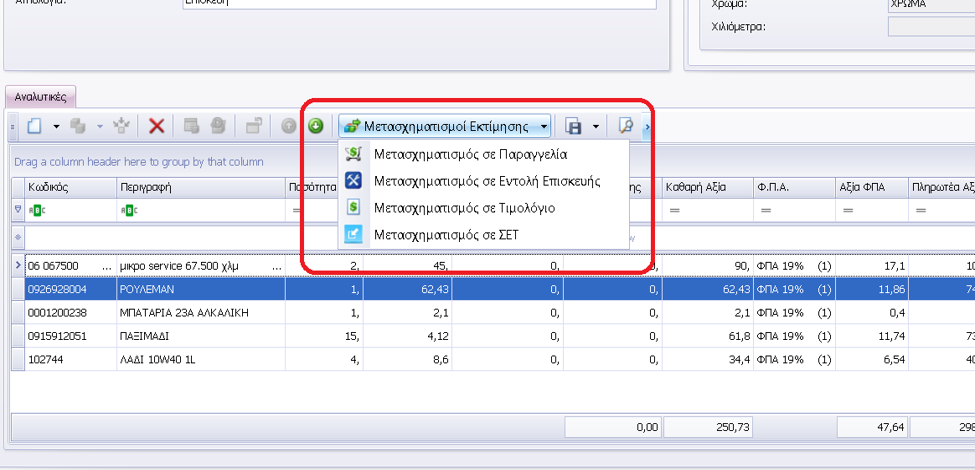Image resolution: width=975 pixels, height=470 pixels.
Task: Click the Περιγραφή filter row cell
Action: tap(200, 211)
